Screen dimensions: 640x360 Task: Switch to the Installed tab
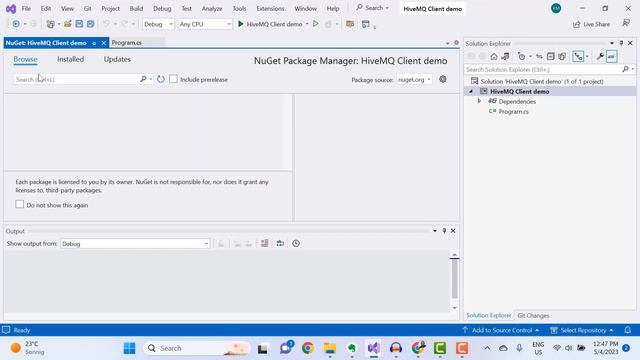[71, 59]
